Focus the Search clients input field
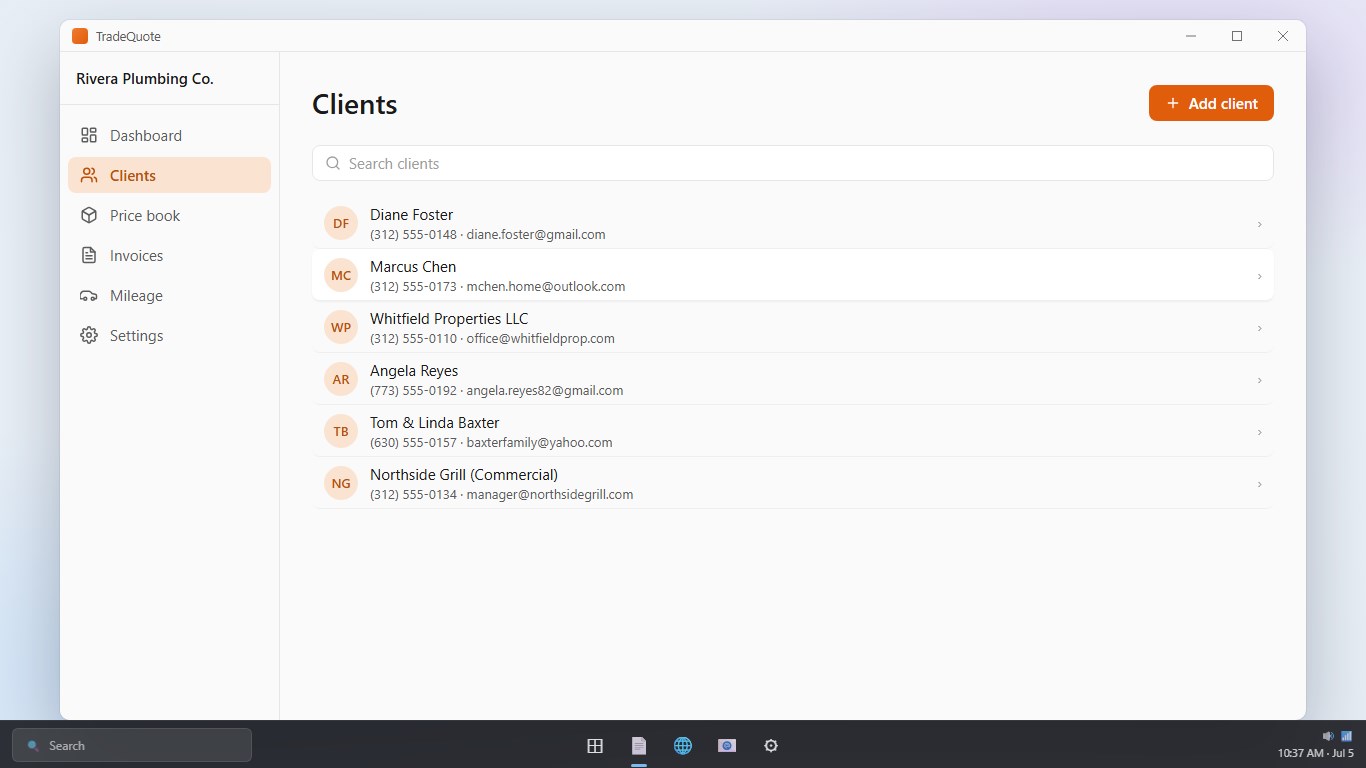This screenshot has width=1366, height=768. pyautogui.click(x=792, y=163)
